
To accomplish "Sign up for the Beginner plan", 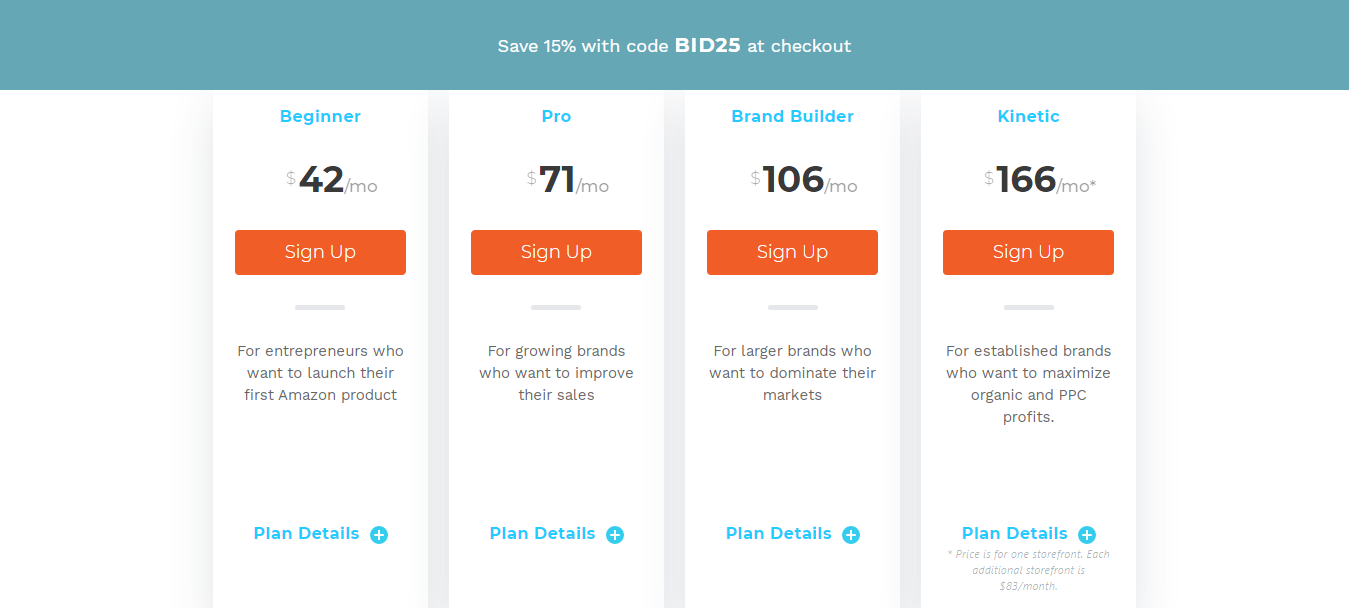I will pos(320,252).
